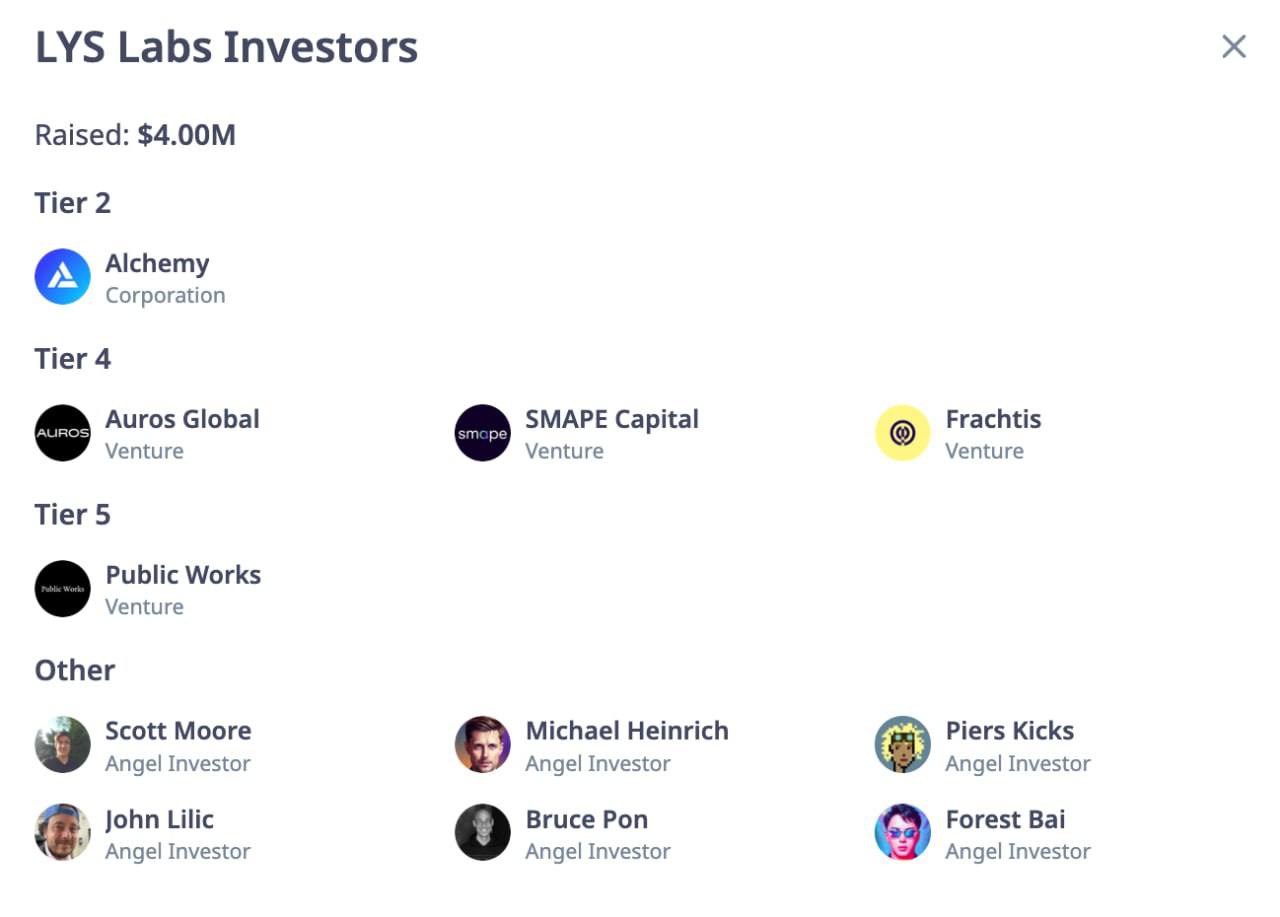1280x917 pixels.
Task: Select the Forest Bai name link
Action: [1006, 819]
